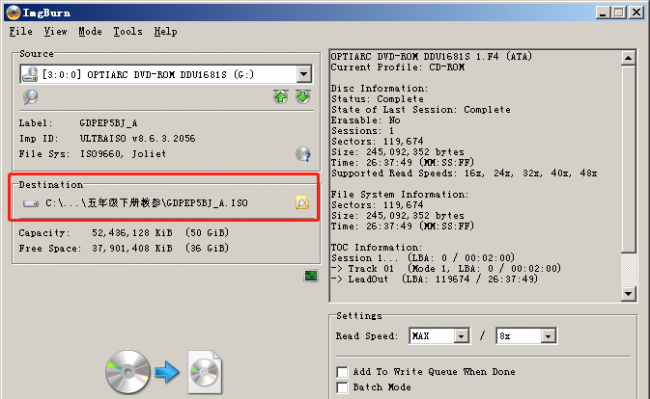650x399 pixels.
Task: Click the info panel scrollbar thumb
Action: click(628, 159)
